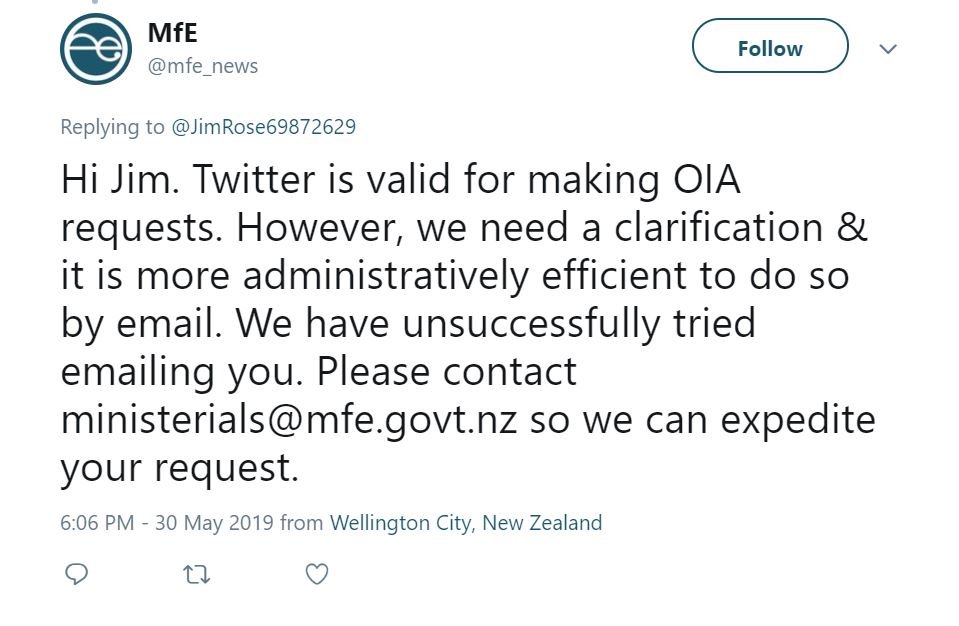Screen dimensions: 959x626
Task: Click the word 'However' in the tweet
Action: (318, 228)
